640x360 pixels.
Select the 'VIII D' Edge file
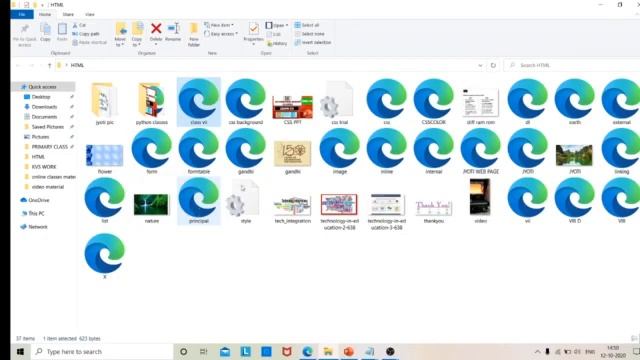[x=575, y=201]
